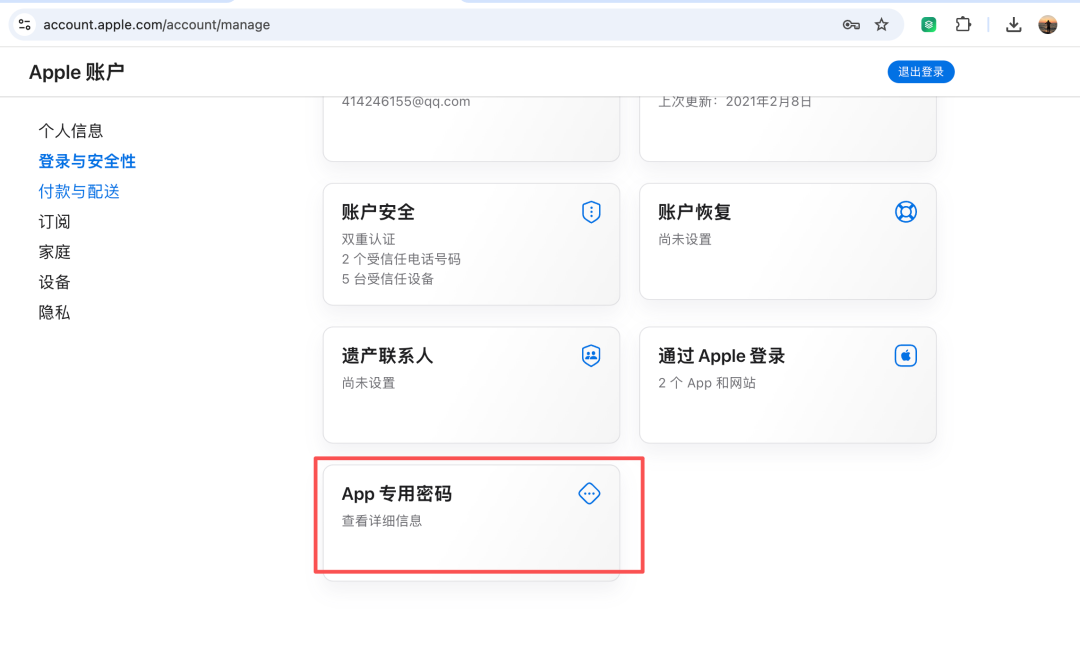The width and height of the screenshot is (1080, 652).
Task: Open 订阅 in the sidebar
Action: coord(54,222)
